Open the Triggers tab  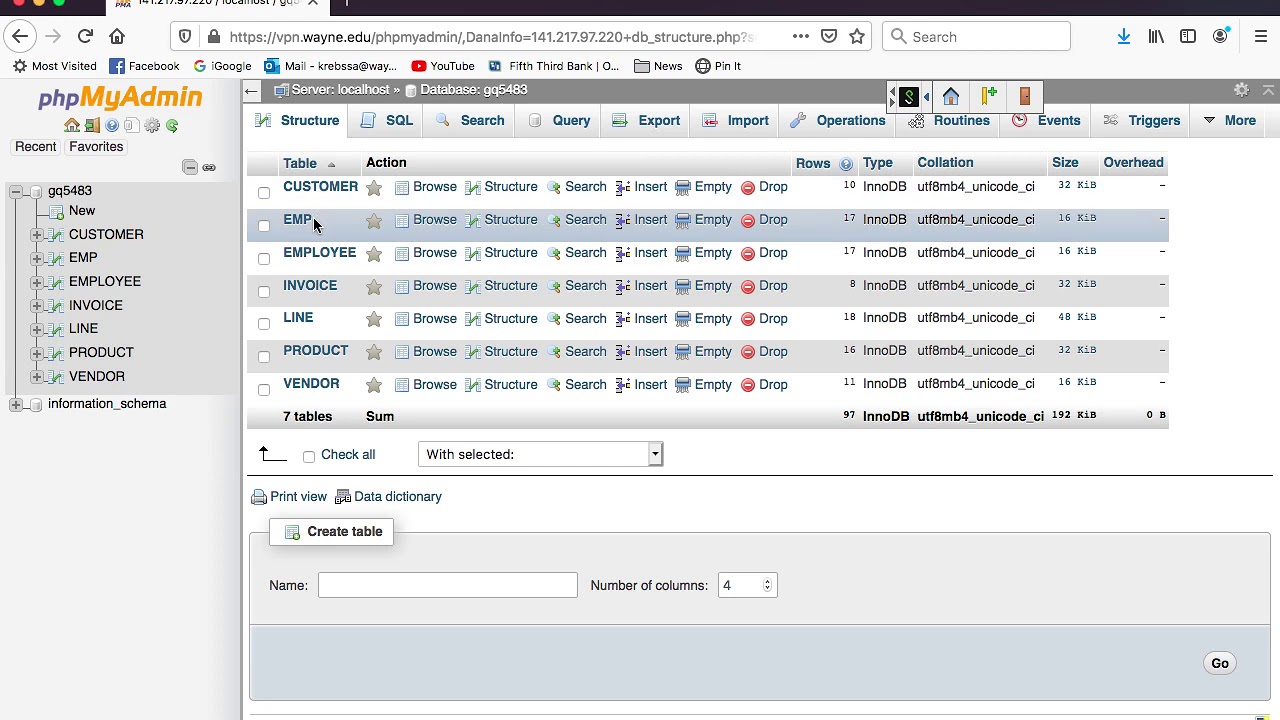pos(1142,120)
